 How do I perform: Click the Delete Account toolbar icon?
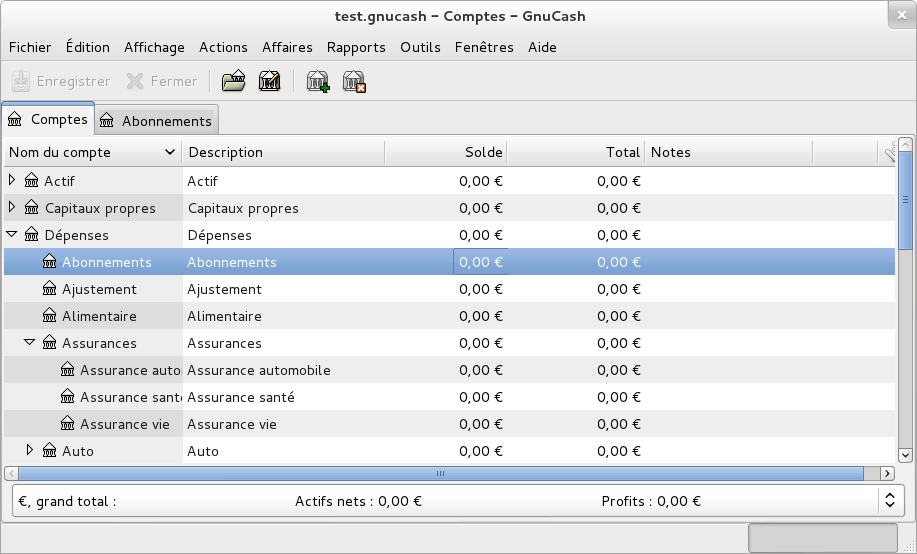tap(354, 82)
